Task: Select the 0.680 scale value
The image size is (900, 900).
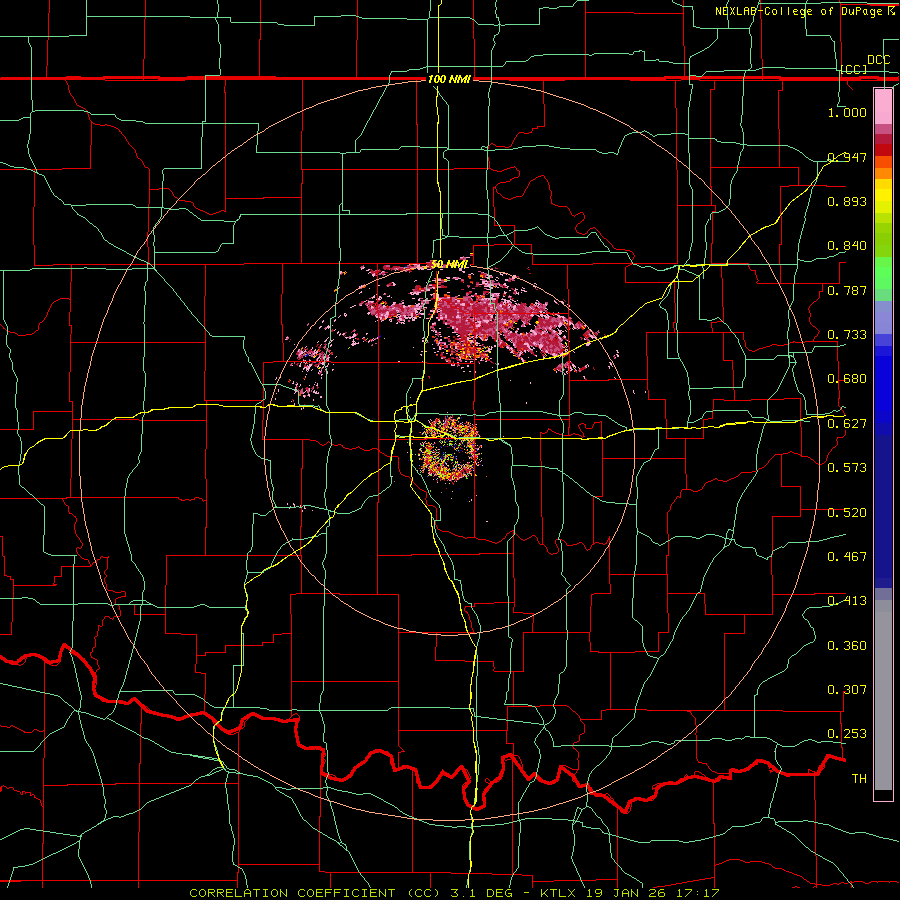Action: (x=847, y=379)
